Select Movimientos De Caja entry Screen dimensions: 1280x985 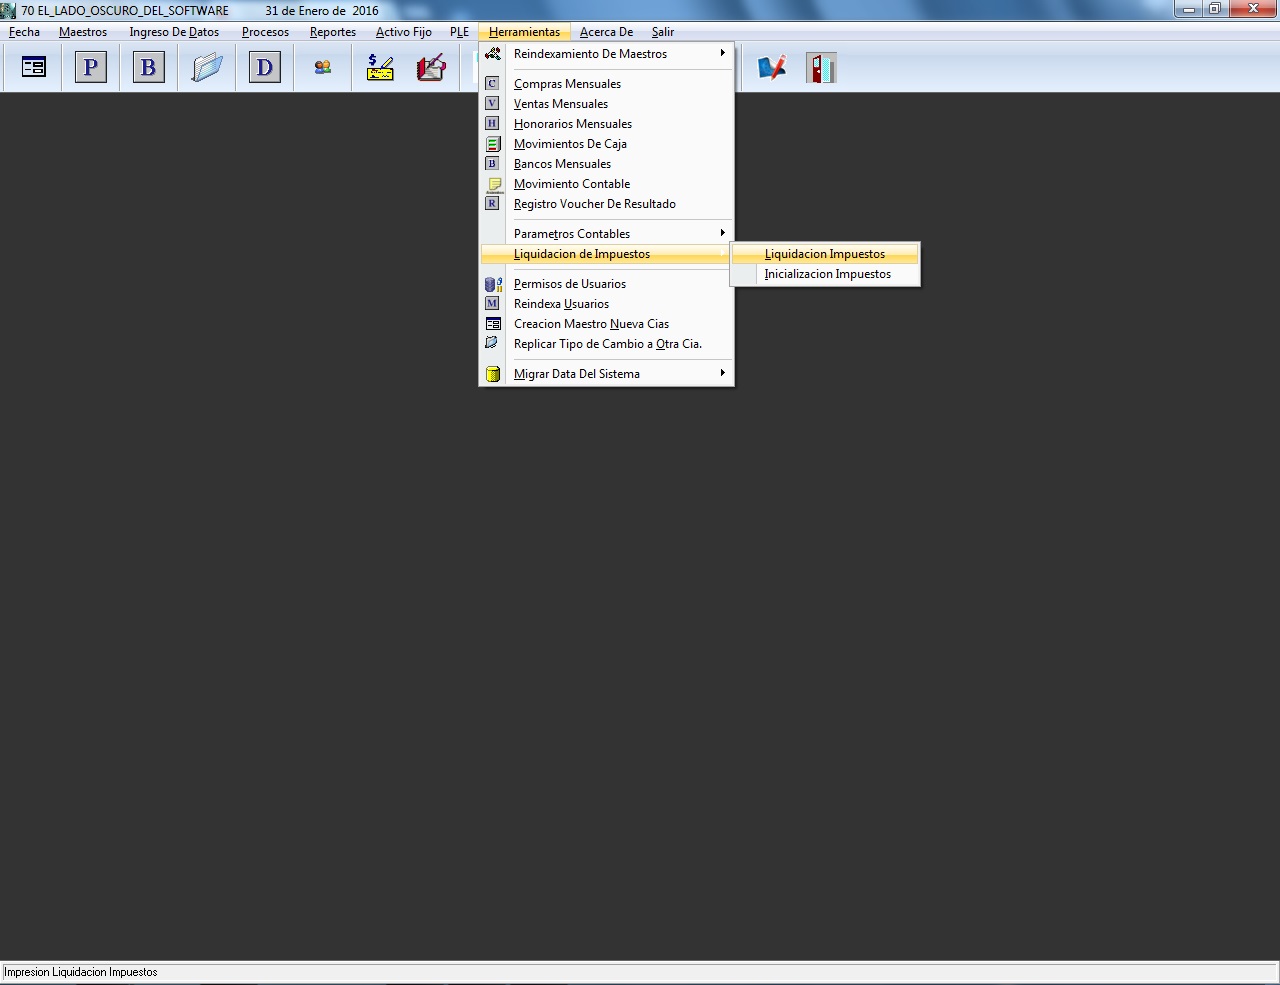coord(570,144)
